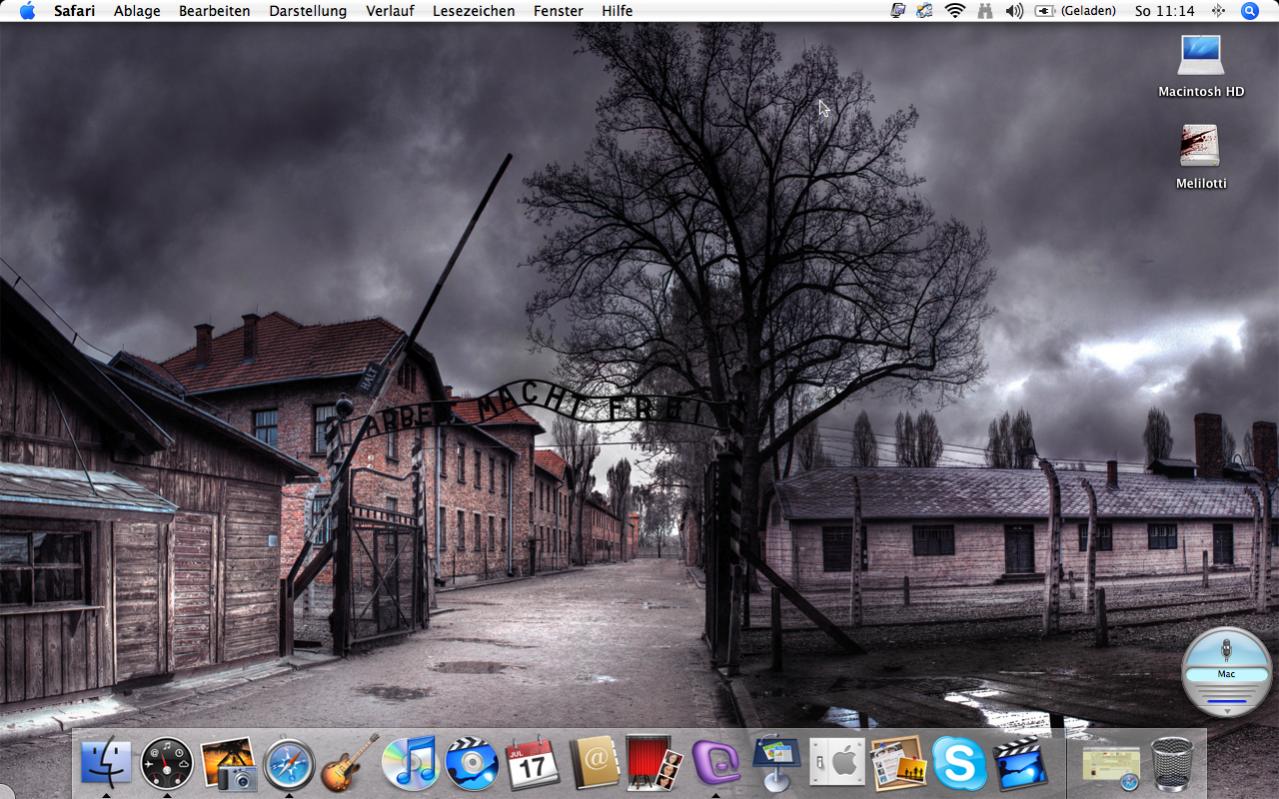Open the Ablage menu
This screenshot has width=1279, height=799.
[x=137, y=11]
